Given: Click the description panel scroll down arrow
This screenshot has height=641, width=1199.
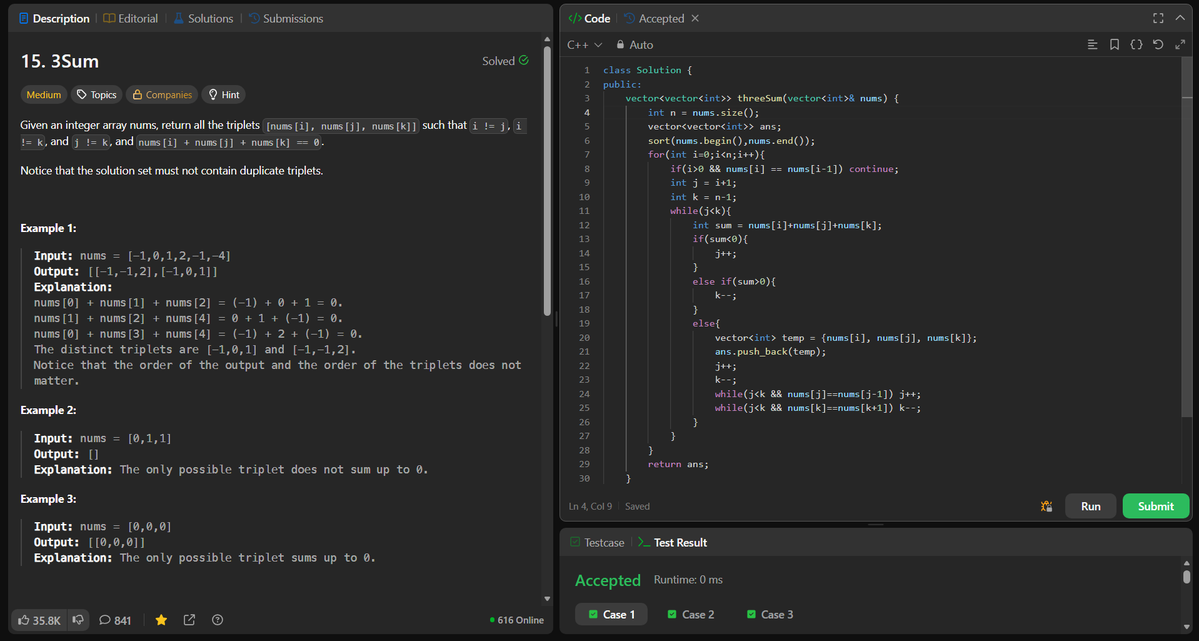Looking at the screenshot, I should coord(547,599).
